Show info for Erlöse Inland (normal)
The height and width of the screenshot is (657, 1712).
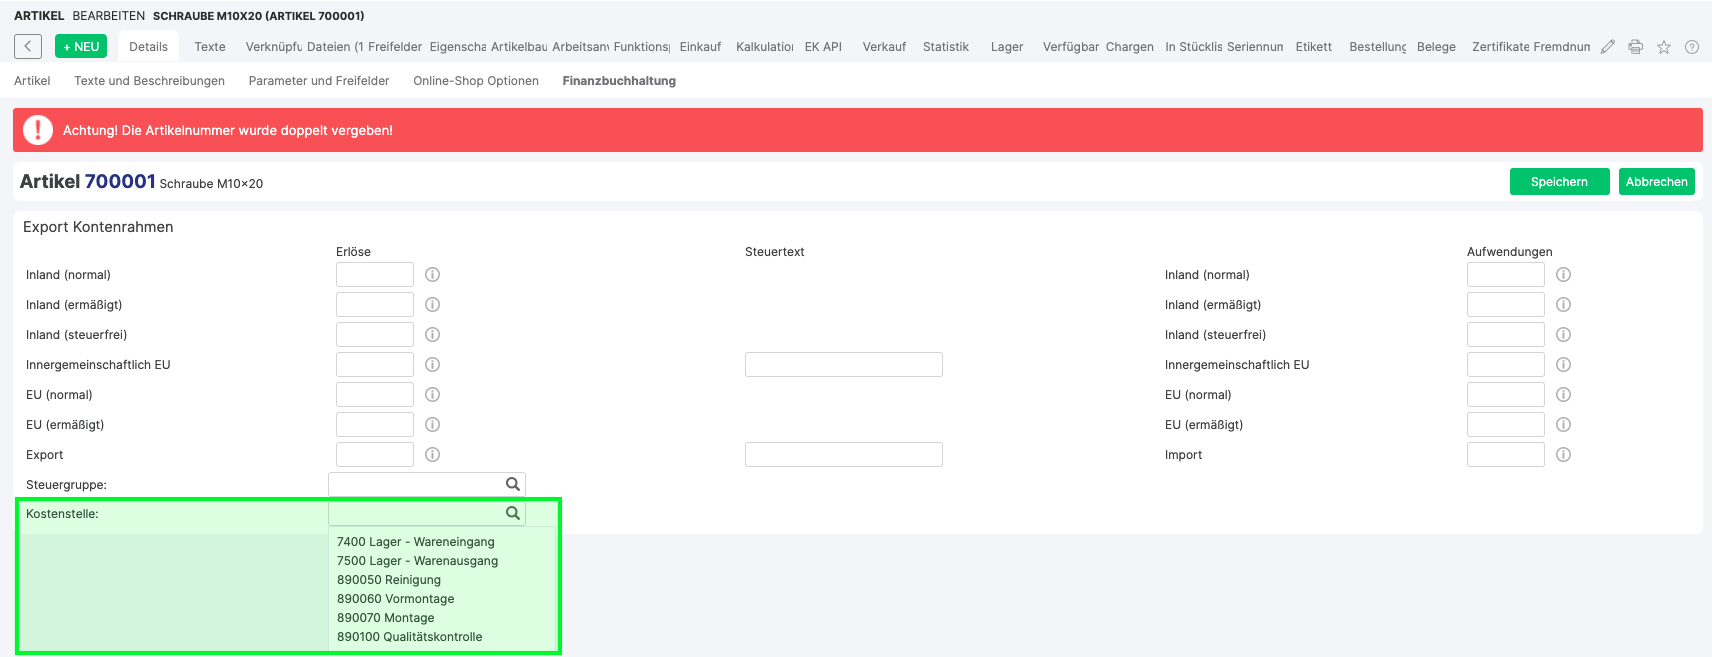(432, 275)
